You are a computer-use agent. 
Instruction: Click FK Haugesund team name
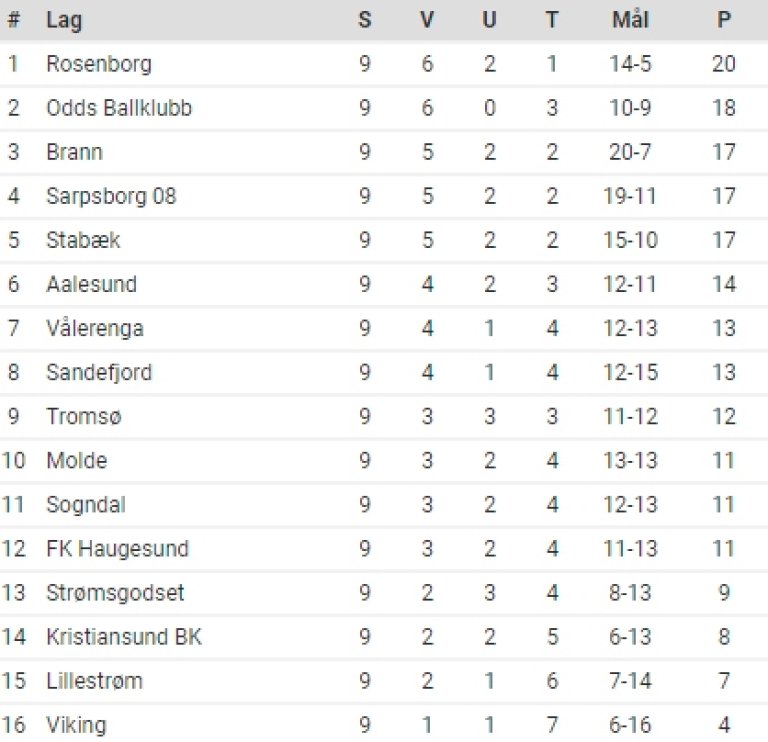117,548
